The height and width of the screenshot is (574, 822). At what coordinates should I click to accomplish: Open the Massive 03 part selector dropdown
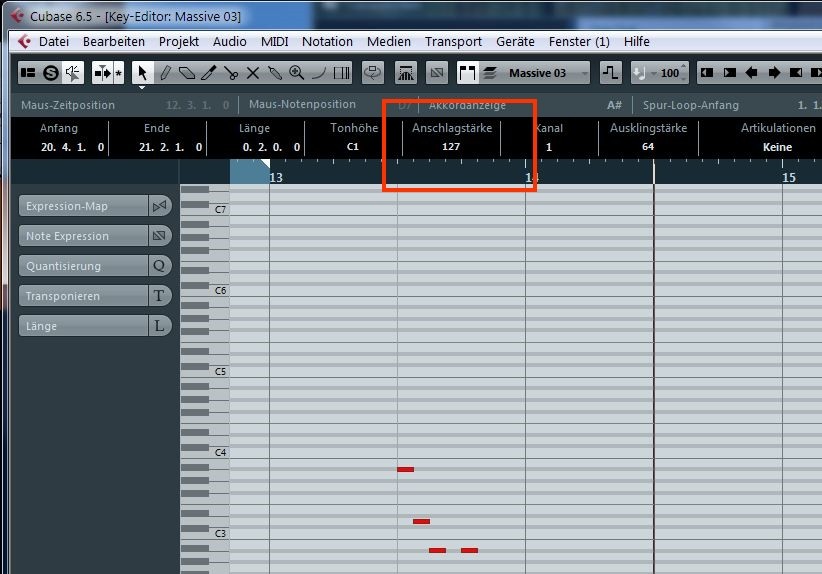coord(545,73)
